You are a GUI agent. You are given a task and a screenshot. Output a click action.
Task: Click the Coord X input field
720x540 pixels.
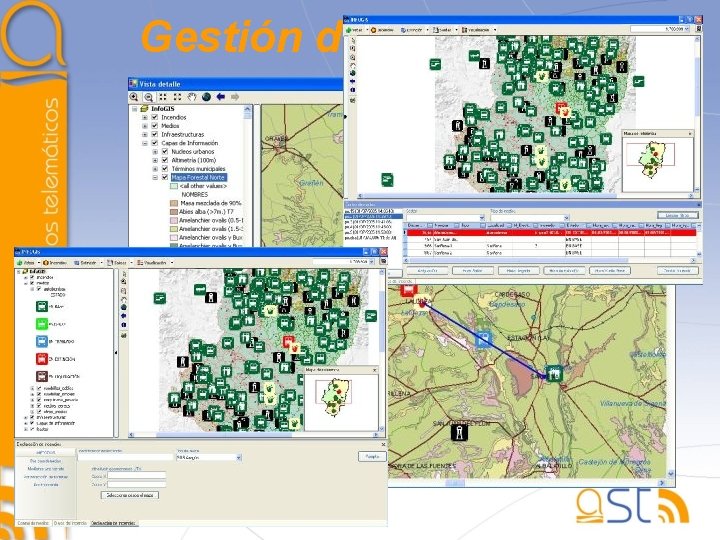click(136, 476)
